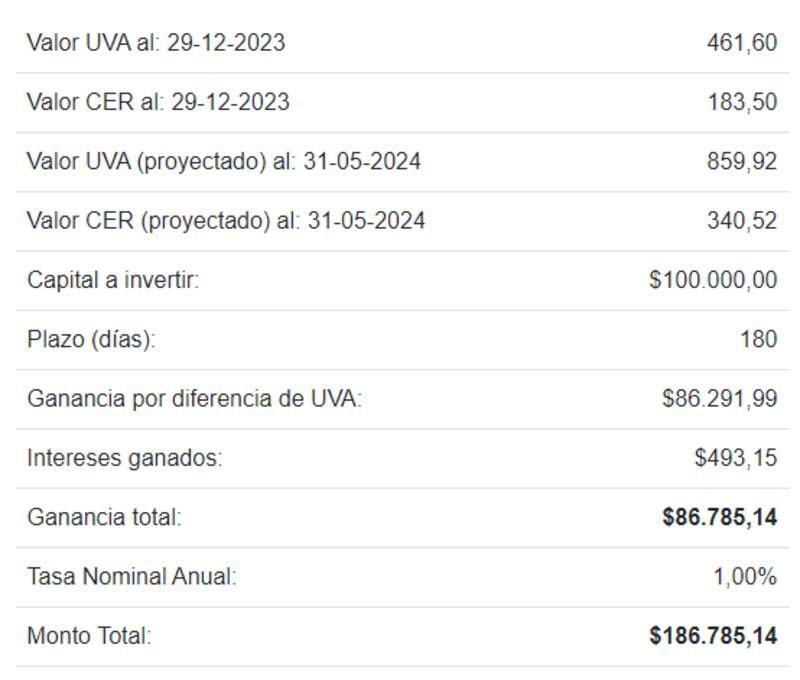Click the 'Valor CER al: 29-12-2023' label
The height and width of the screenshot is (680, 800).
(158, 102)
